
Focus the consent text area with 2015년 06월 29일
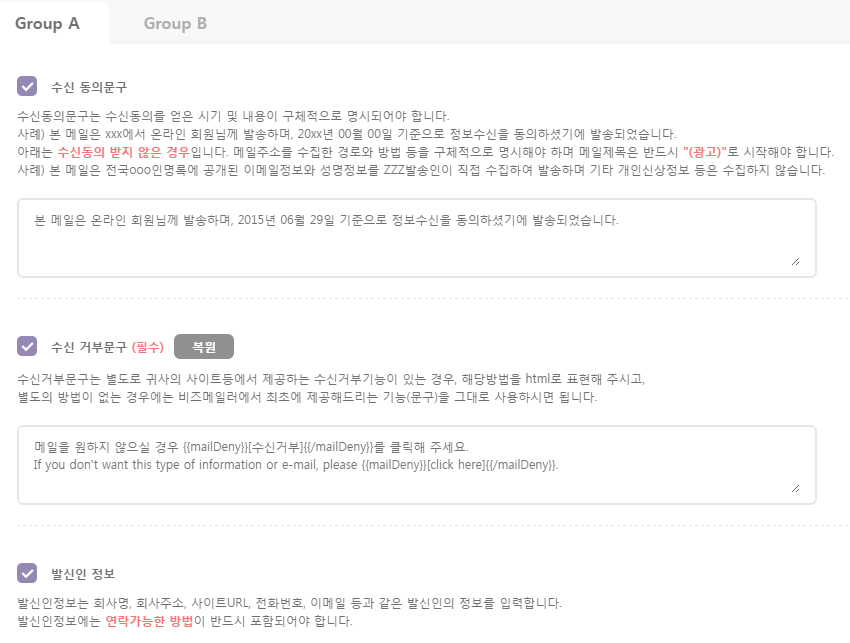point(417,238)
